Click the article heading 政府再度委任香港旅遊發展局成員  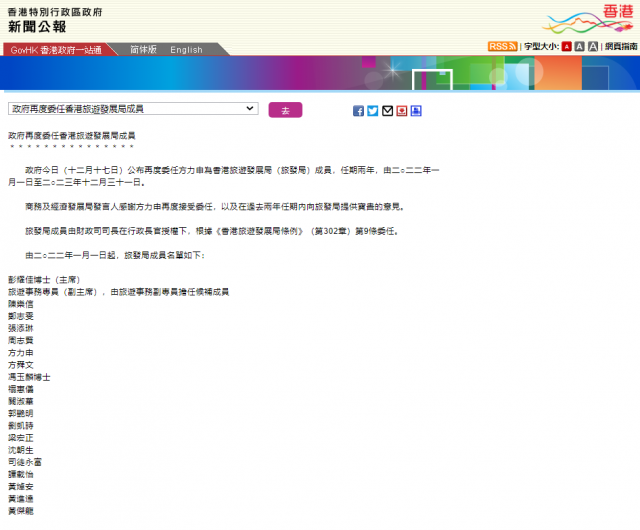(71, 134)
